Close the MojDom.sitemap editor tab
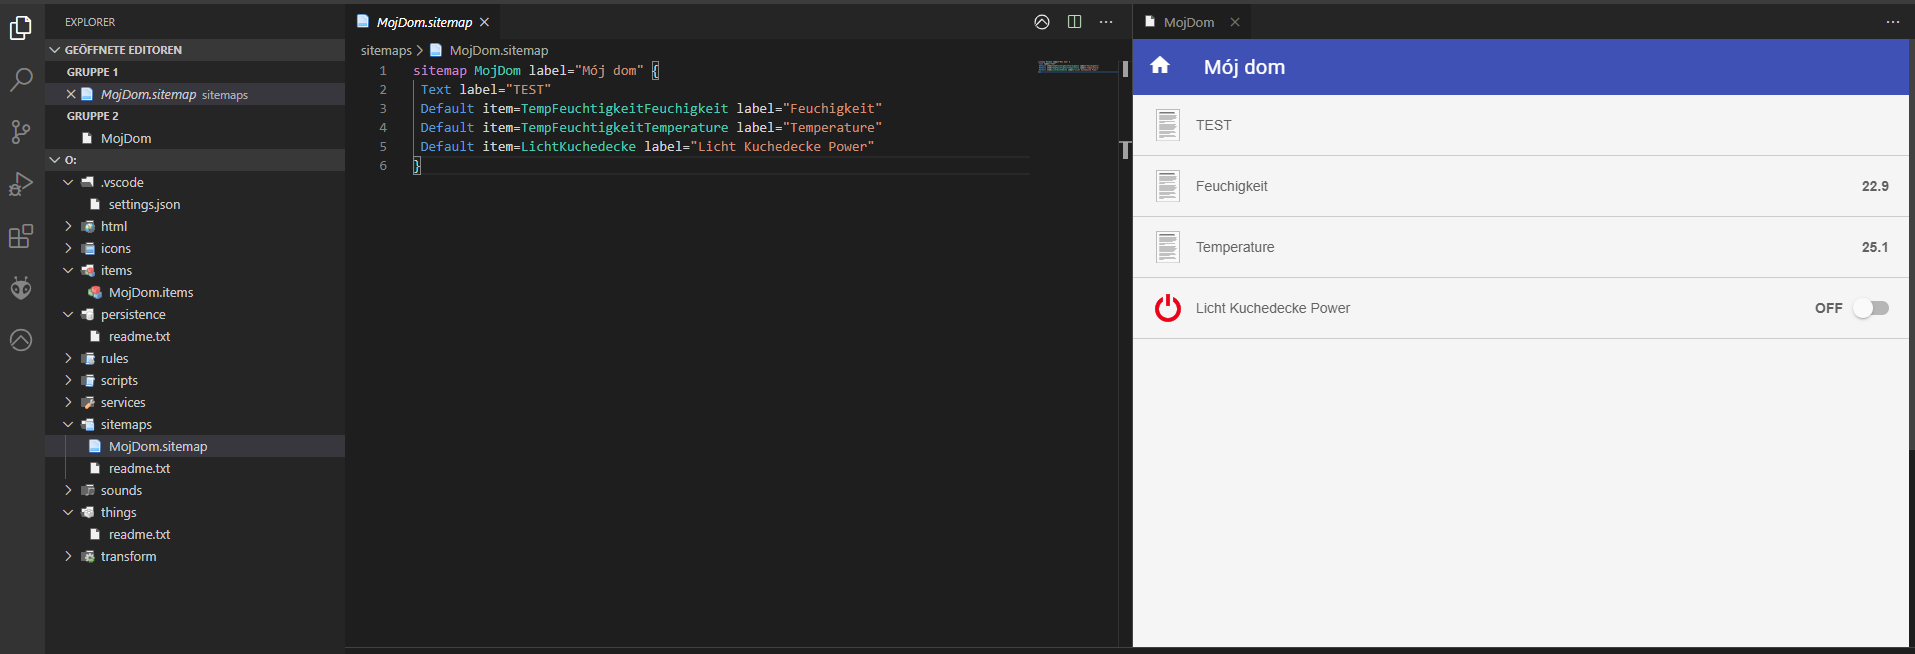 pos(484,22)
